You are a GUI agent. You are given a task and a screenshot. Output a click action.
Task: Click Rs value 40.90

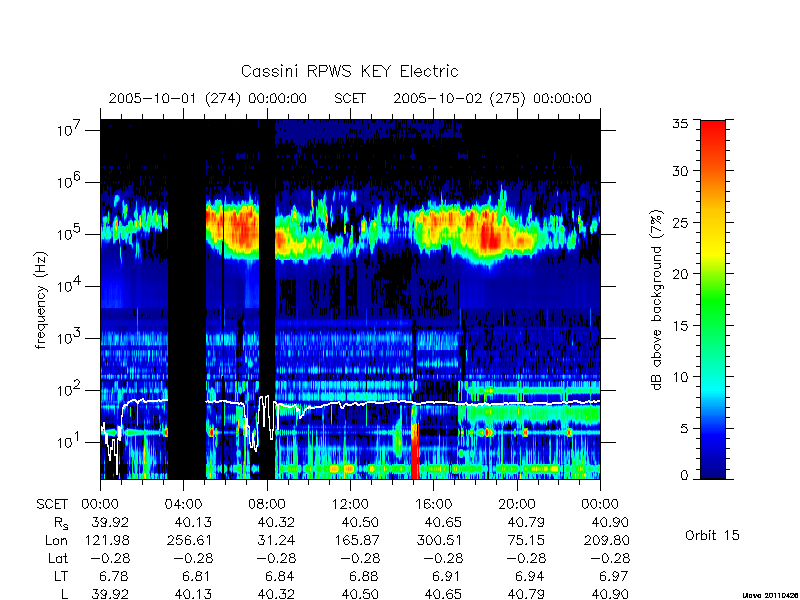point(610,523)
